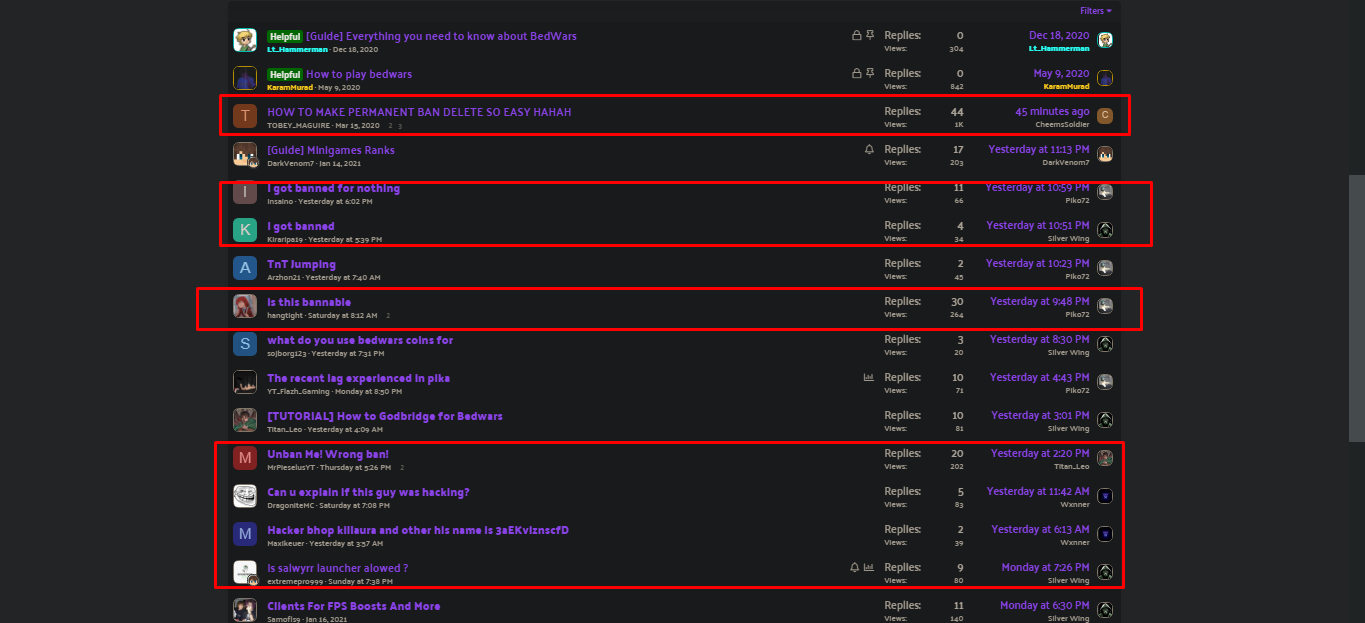Open sojborg123's "S" avatar profile

(245, 344)
